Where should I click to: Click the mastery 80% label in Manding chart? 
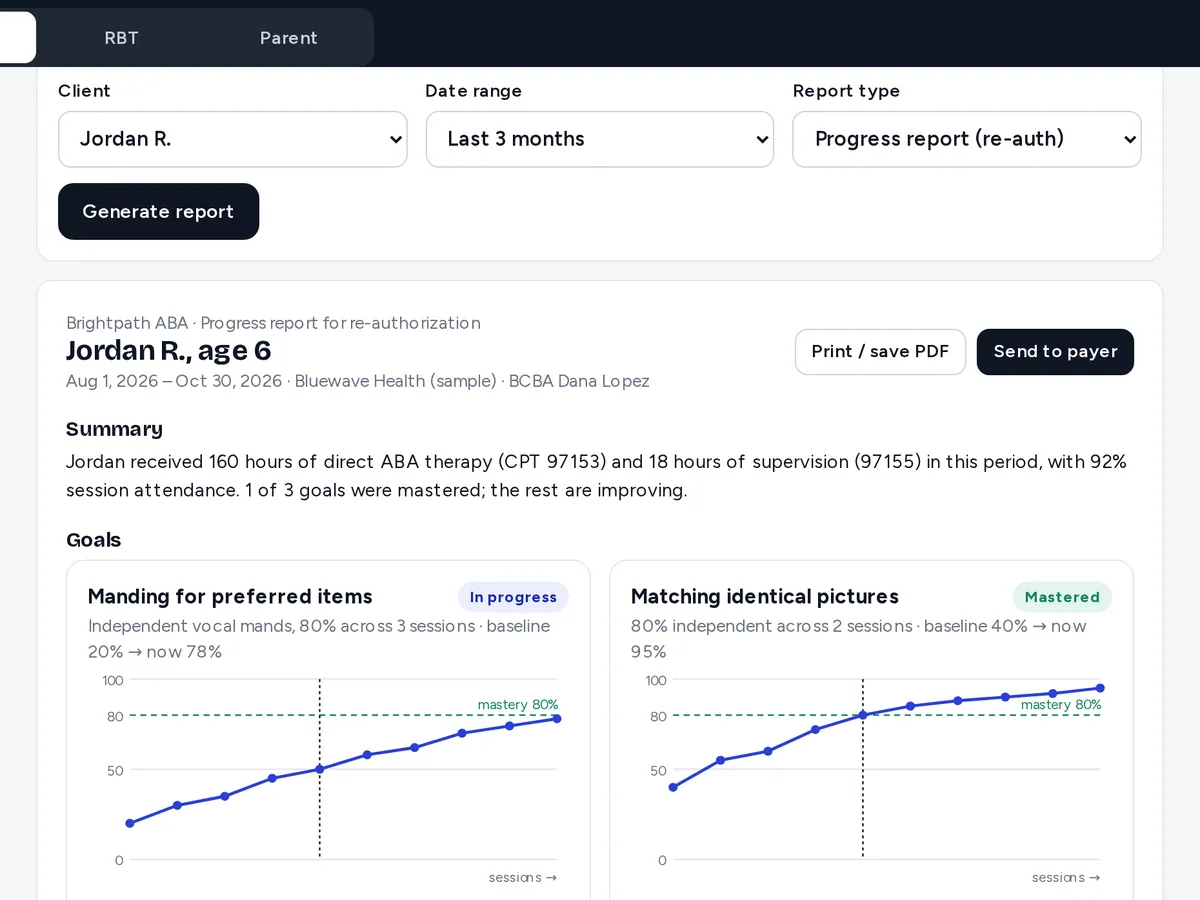point(518,705)
